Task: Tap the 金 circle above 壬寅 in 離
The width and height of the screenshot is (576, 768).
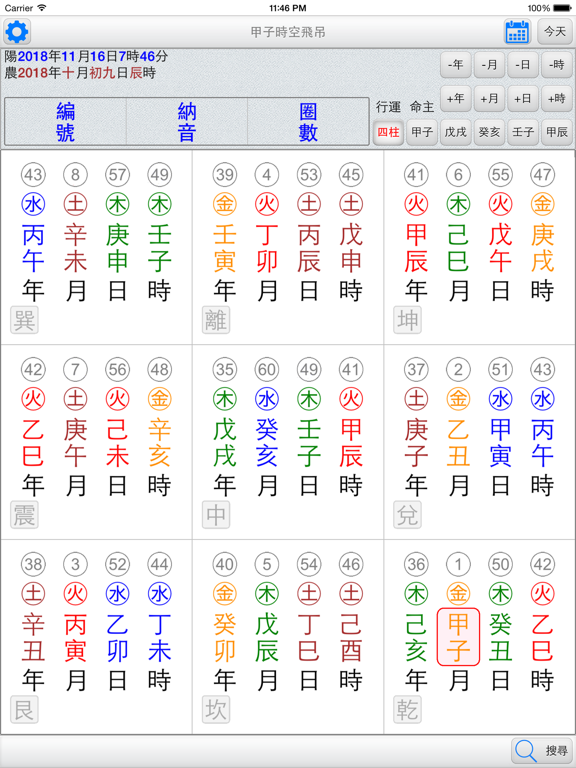Action: [x=225, y=204]
